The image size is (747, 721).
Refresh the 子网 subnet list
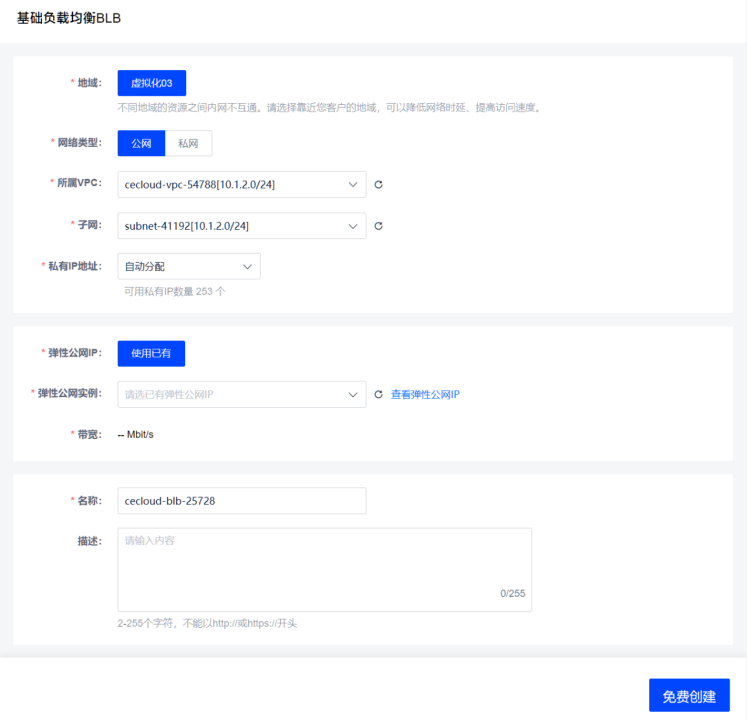[378, 226]
